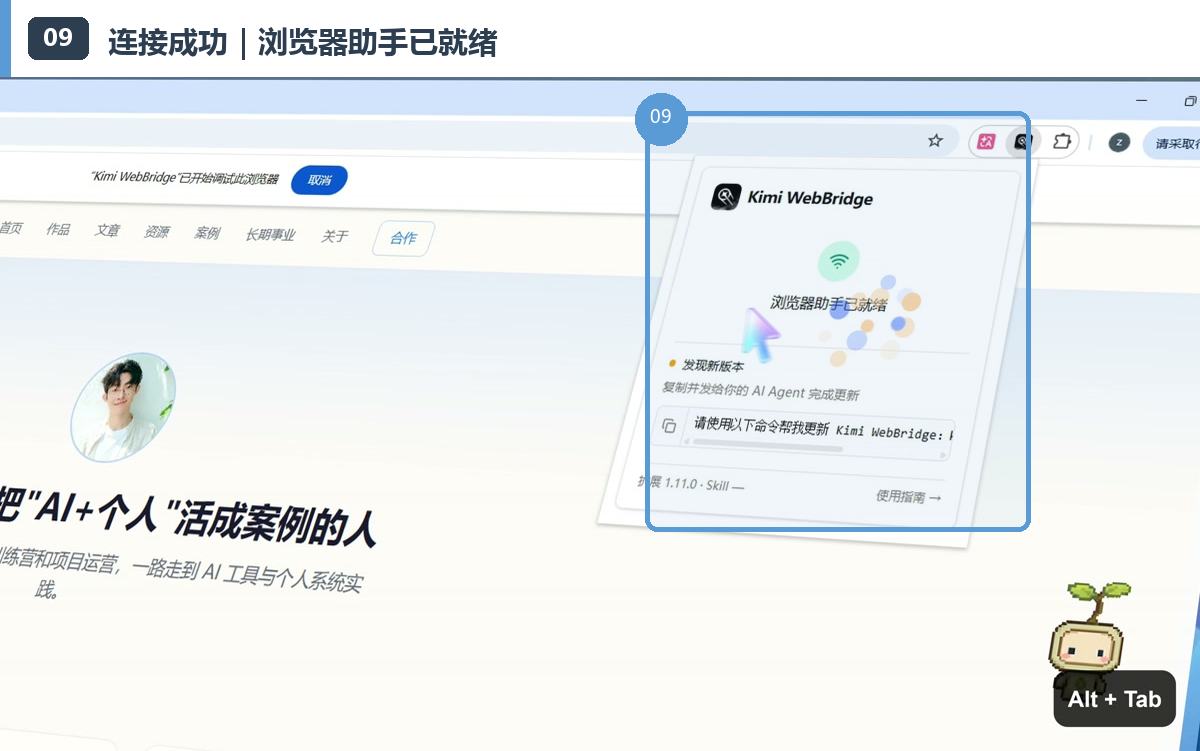Click the 取消 button in the debug bar
The image size is (1200, 751).
pyautogui.click(x=319, y=180)
